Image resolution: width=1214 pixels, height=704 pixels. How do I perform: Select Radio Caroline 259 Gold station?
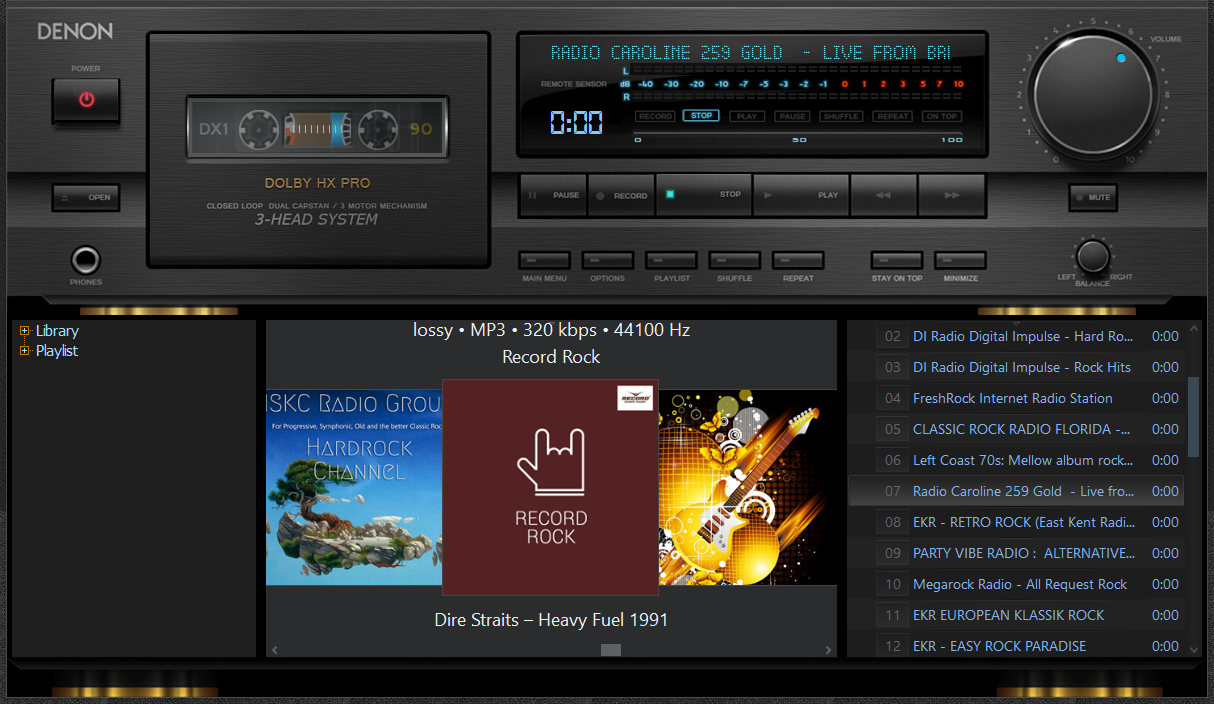[1017, 491]
